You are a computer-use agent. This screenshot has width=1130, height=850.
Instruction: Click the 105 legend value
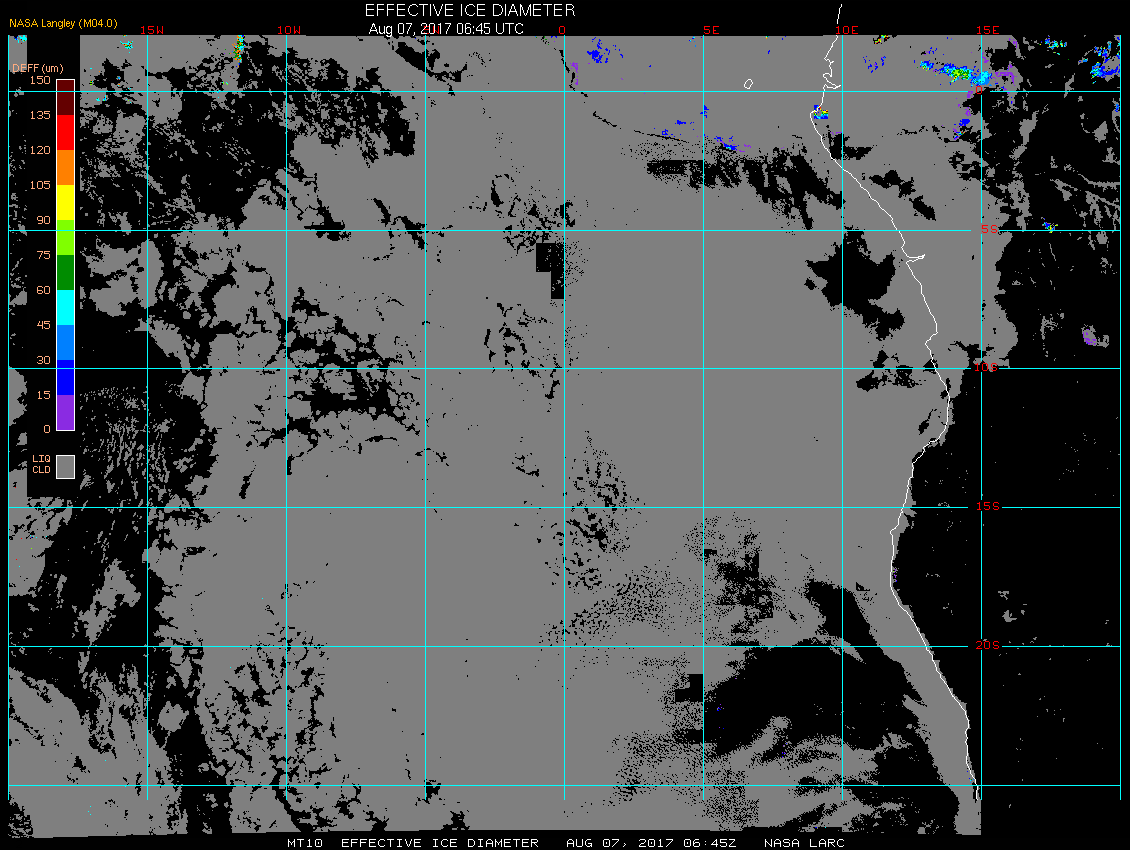[40, 185]
